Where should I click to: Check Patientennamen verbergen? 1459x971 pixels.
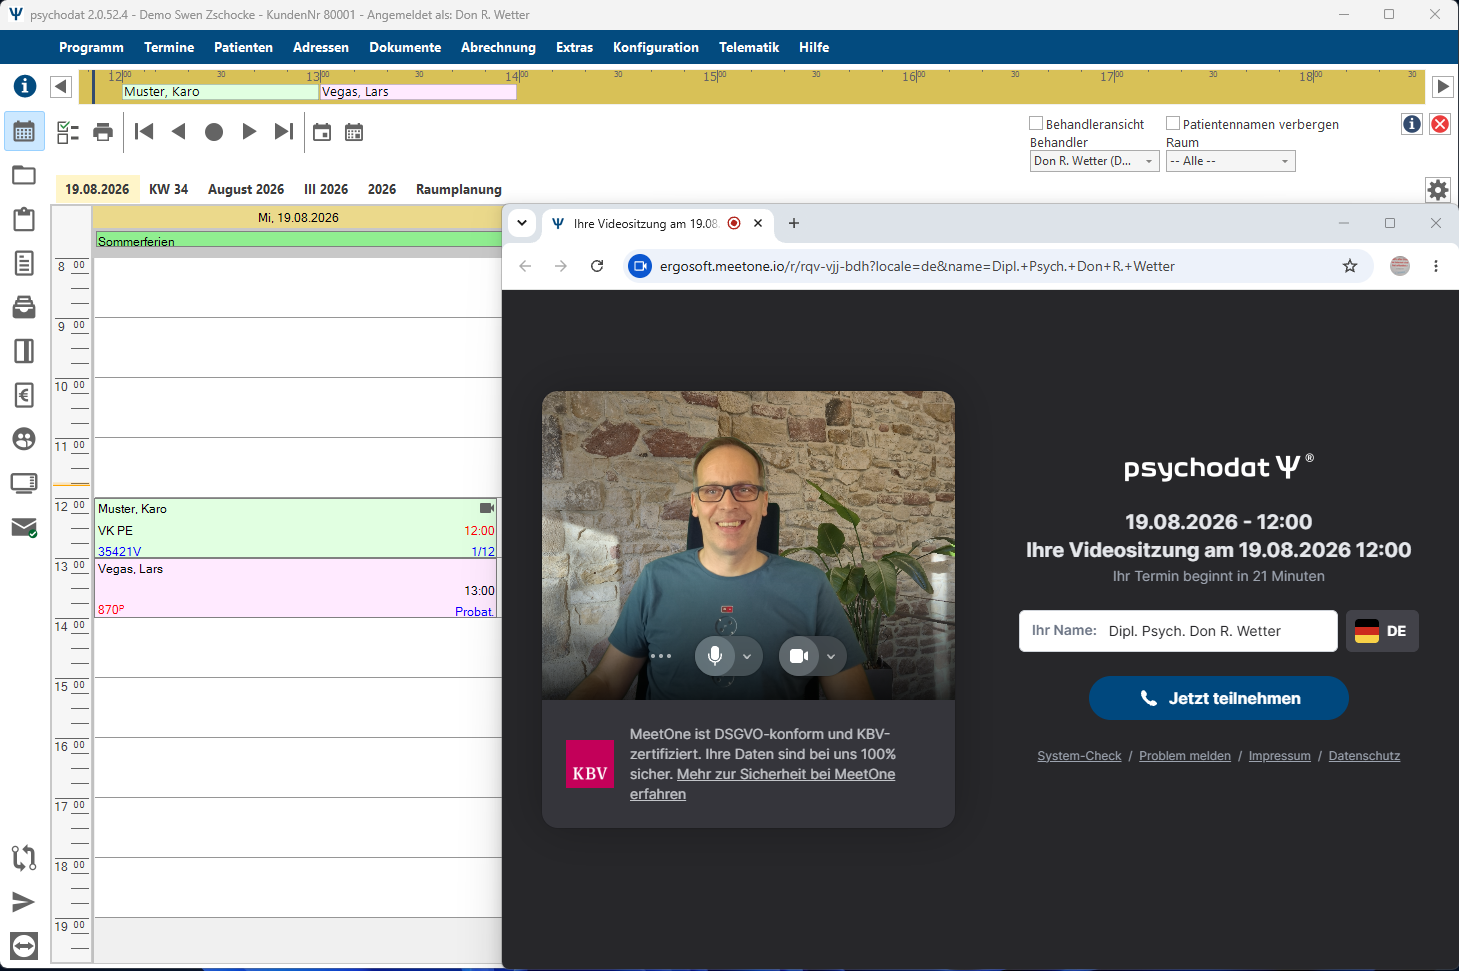[x=1173, y=123]
